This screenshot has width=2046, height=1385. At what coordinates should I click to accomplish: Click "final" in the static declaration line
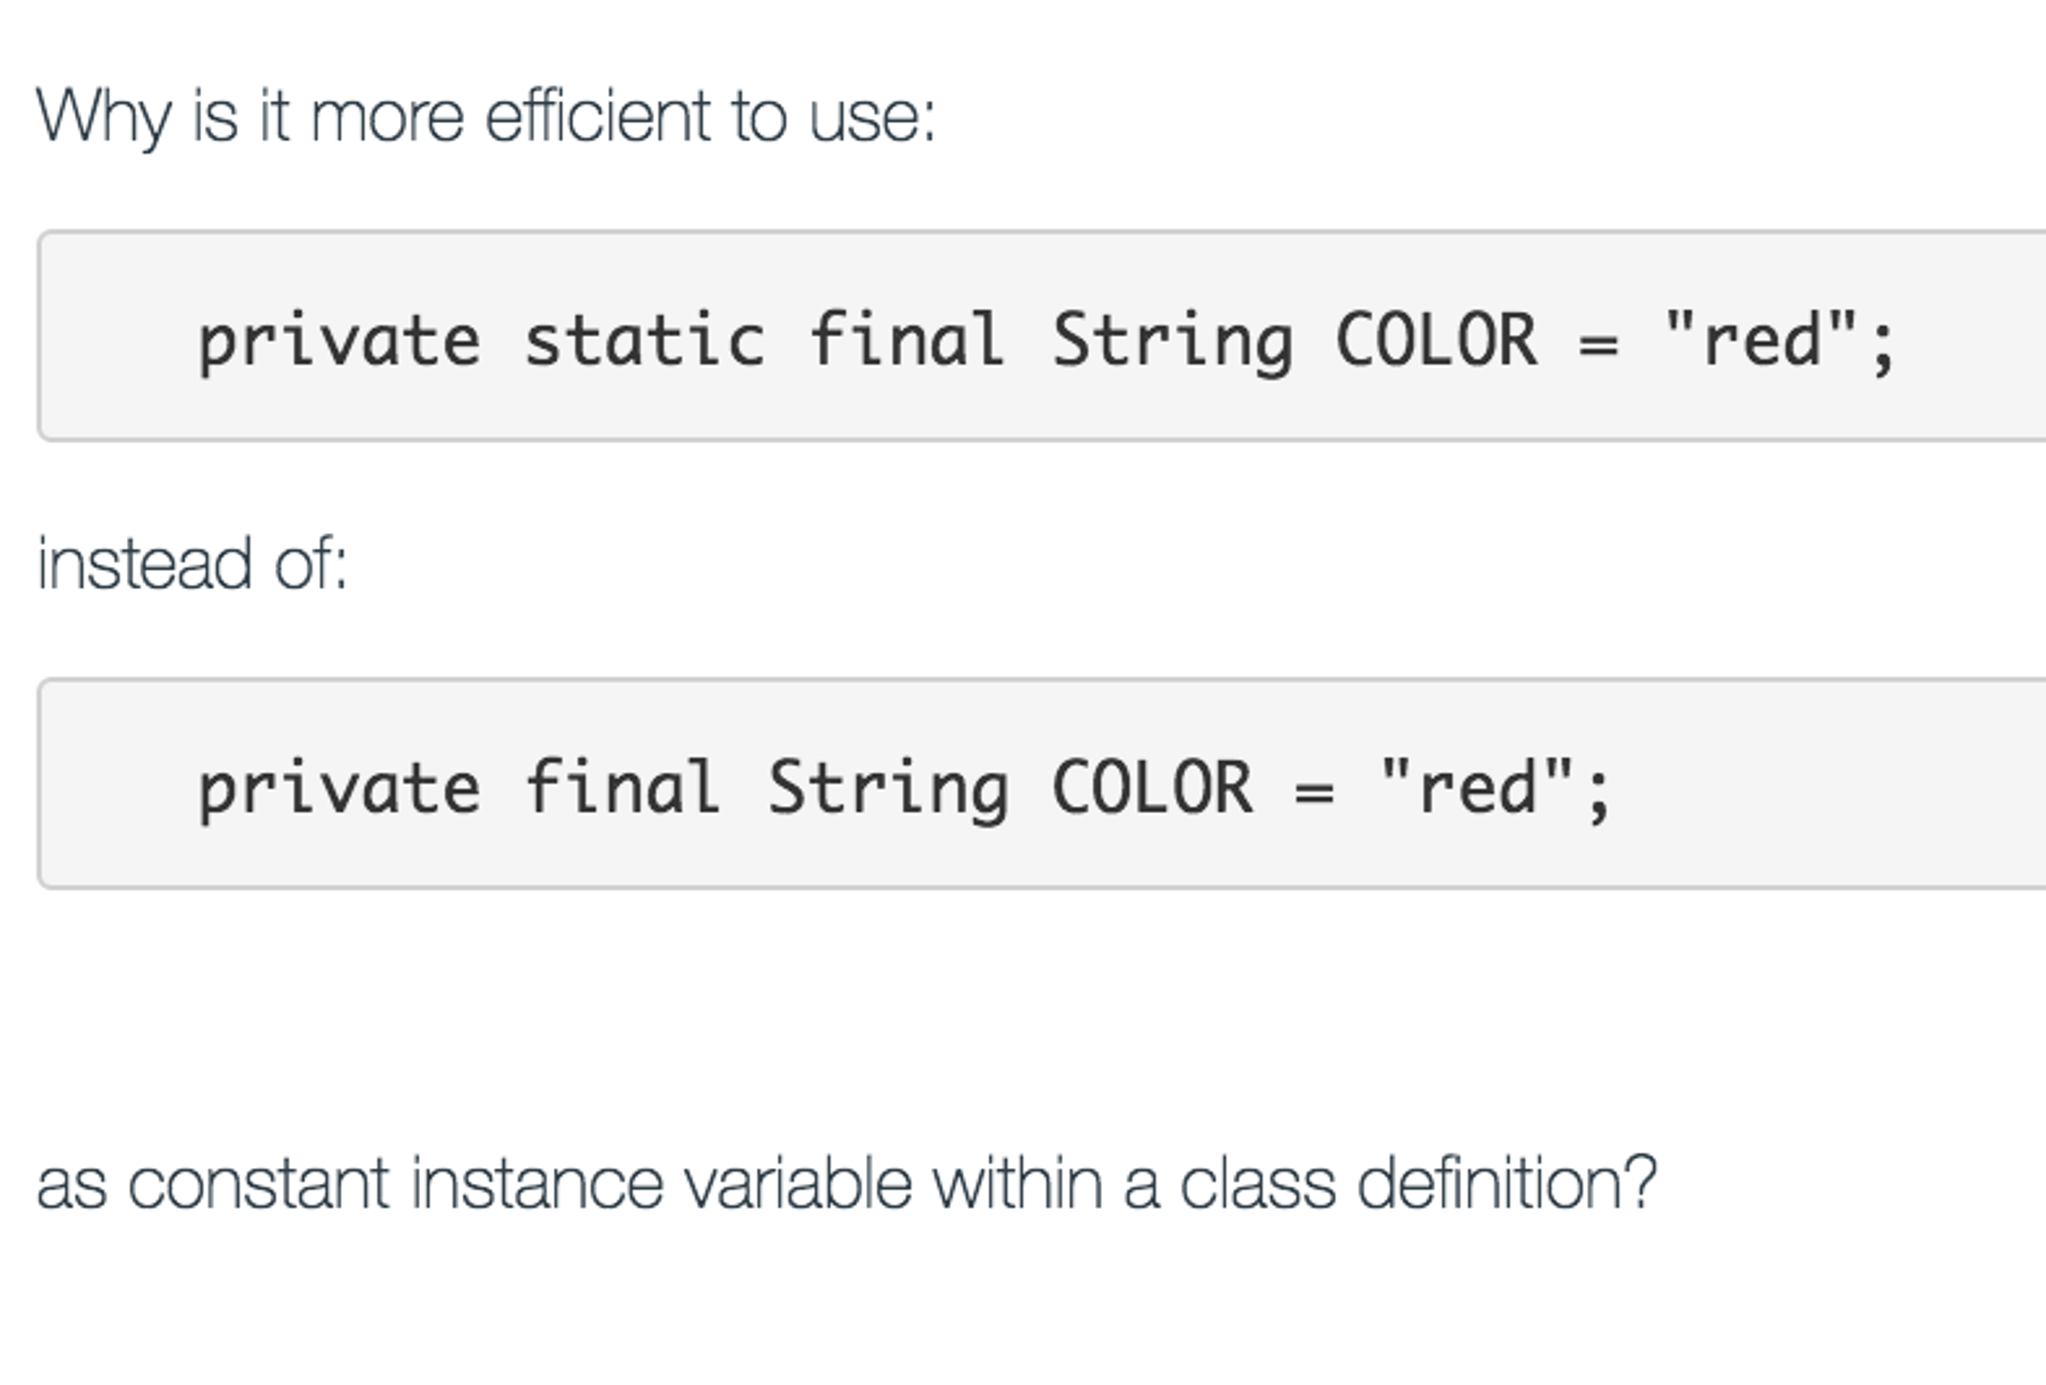point(906,340)
